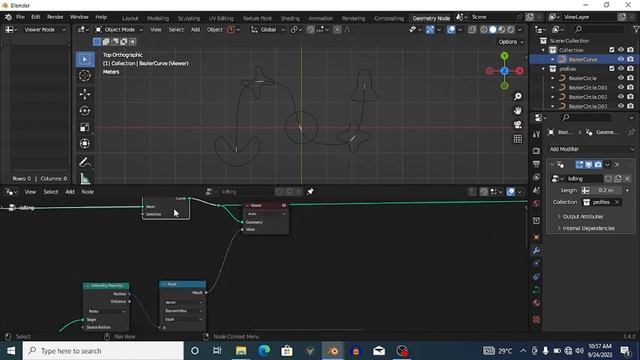Open Windows Start menu
The width and height of the screenshot is (640, 360).
point(11,351)
